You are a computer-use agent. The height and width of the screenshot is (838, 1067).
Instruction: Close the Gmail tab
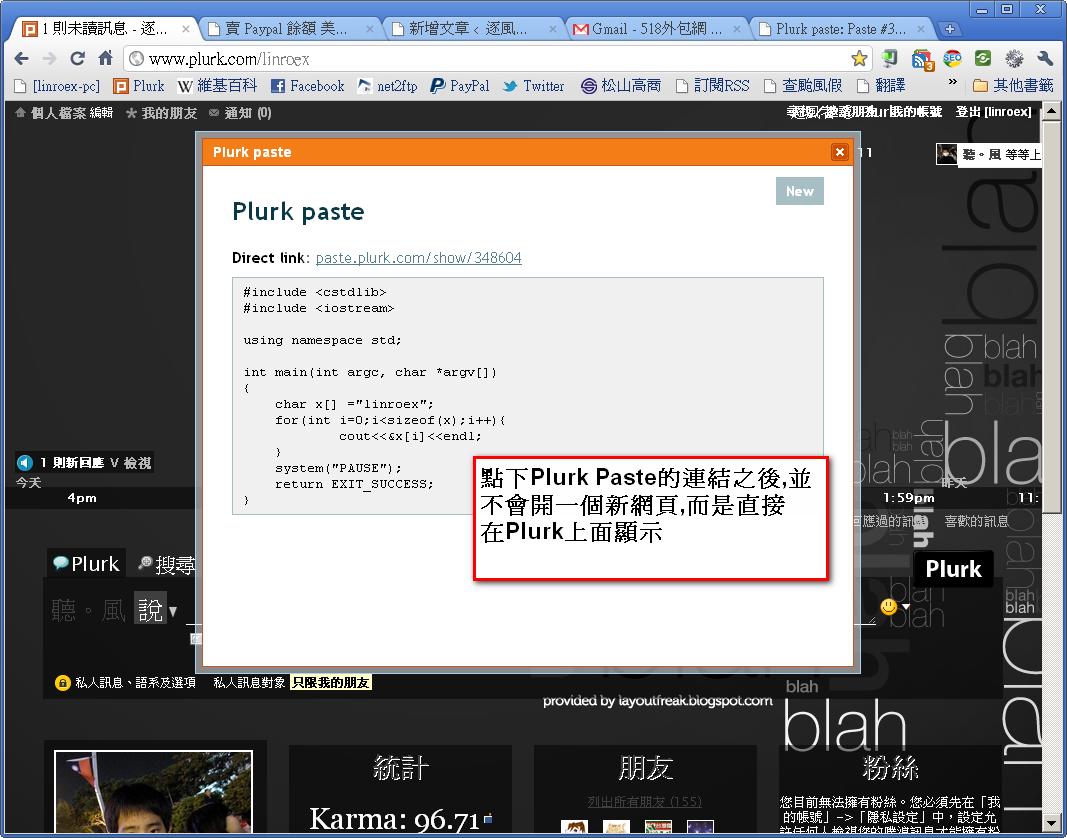[x=736, y=29]
